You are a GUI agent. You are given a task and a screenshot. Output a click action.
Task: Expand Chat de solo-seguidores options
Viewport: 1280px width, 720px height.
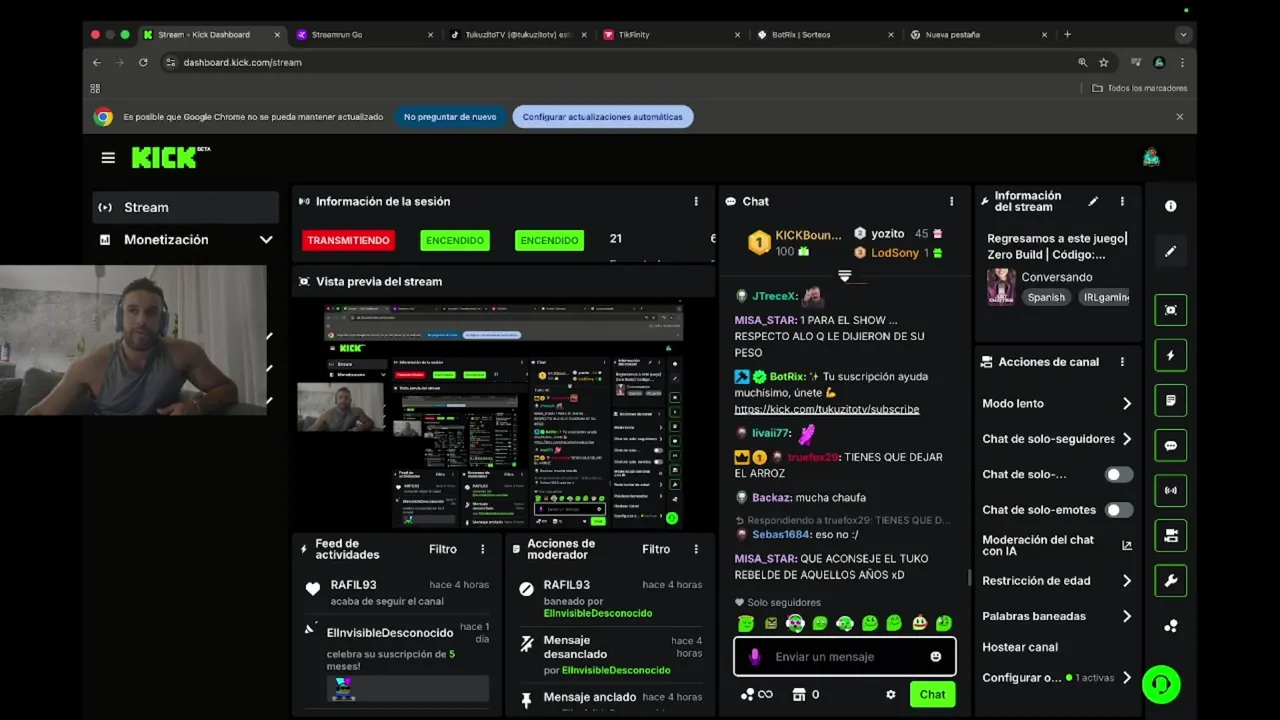click(1127, 439)
